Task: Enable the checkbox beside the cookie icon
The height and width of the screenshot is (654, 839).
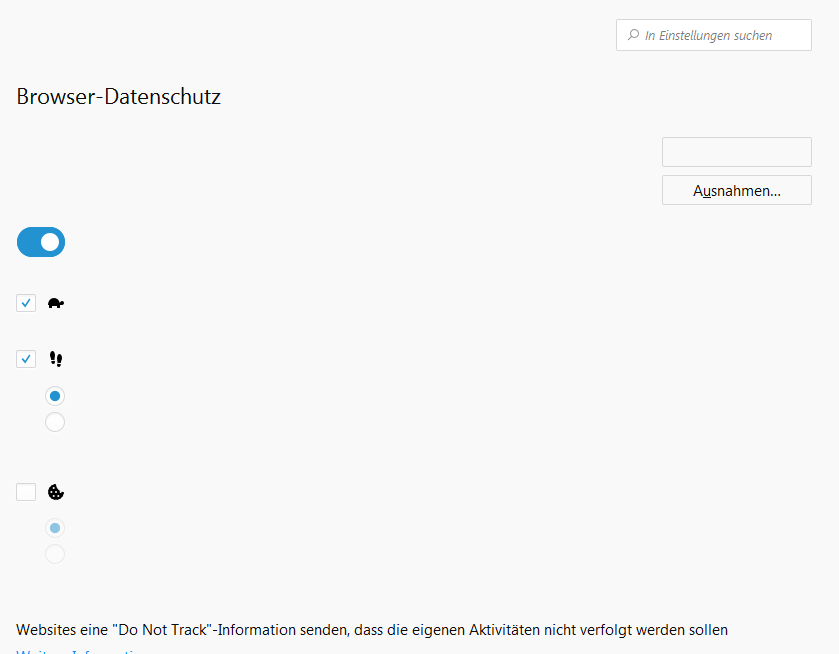Action: coord(26,492)
